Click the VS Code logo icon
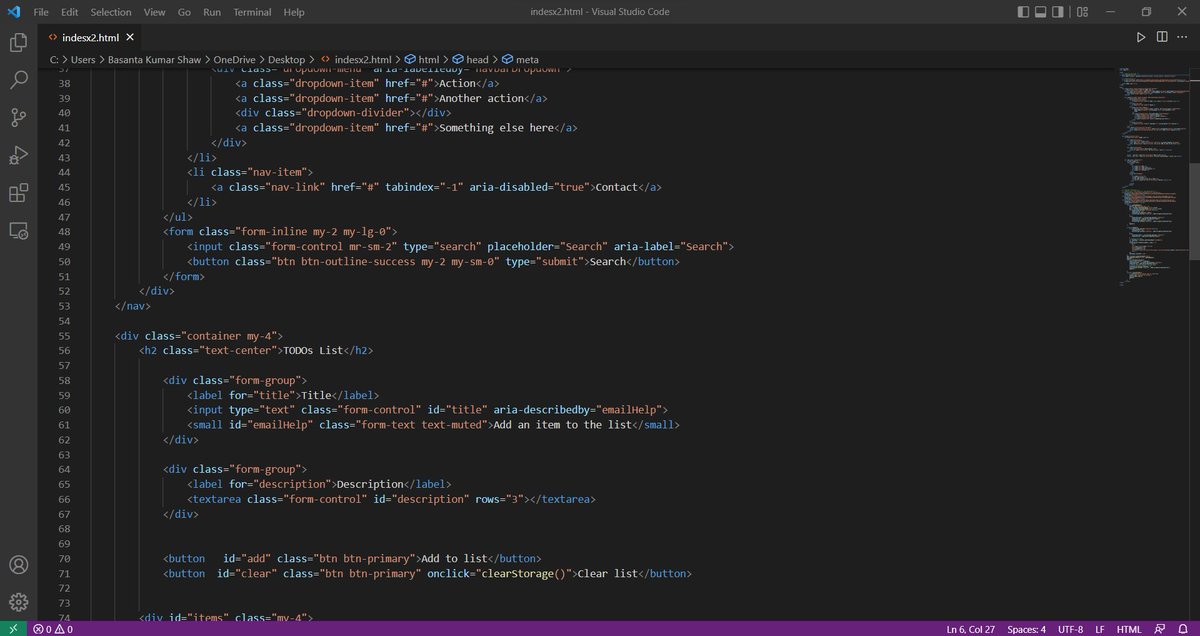This screenshot has height=636, width=1200. pyautogui.click(x=14, y=12)
